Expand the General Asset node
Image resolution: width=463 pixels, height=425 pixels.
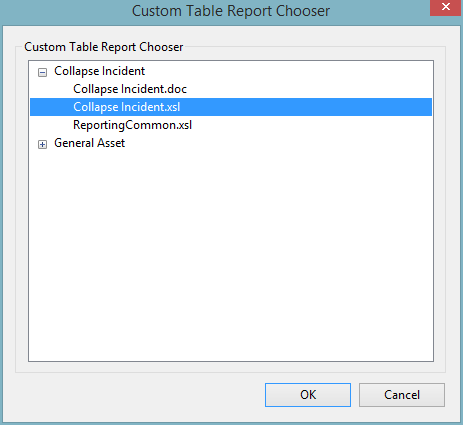pyautogui.click(x=42, y=144)
